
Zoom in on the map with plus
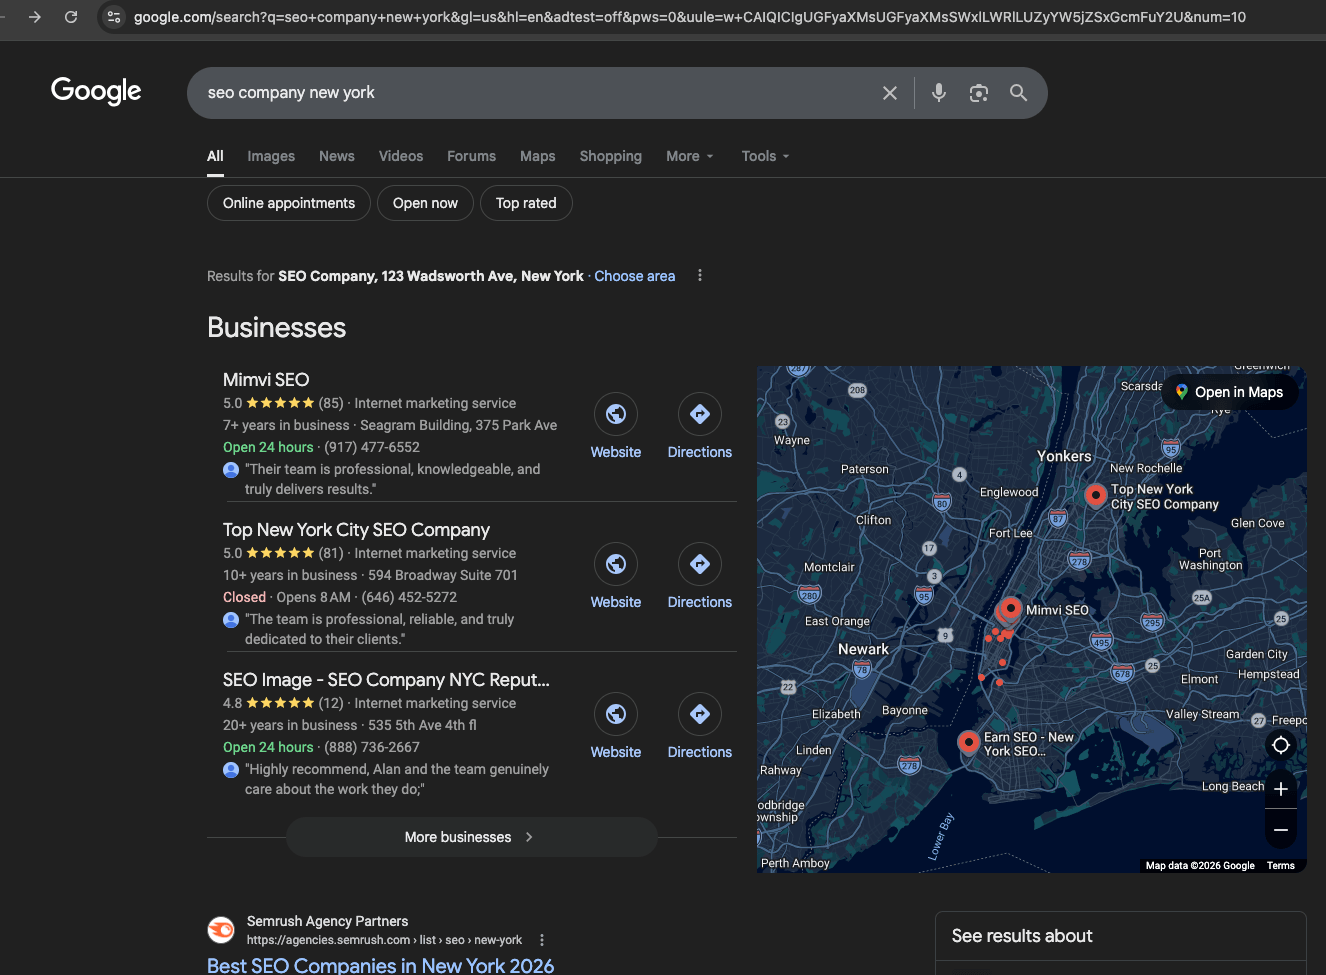[x=1281, y=789]
